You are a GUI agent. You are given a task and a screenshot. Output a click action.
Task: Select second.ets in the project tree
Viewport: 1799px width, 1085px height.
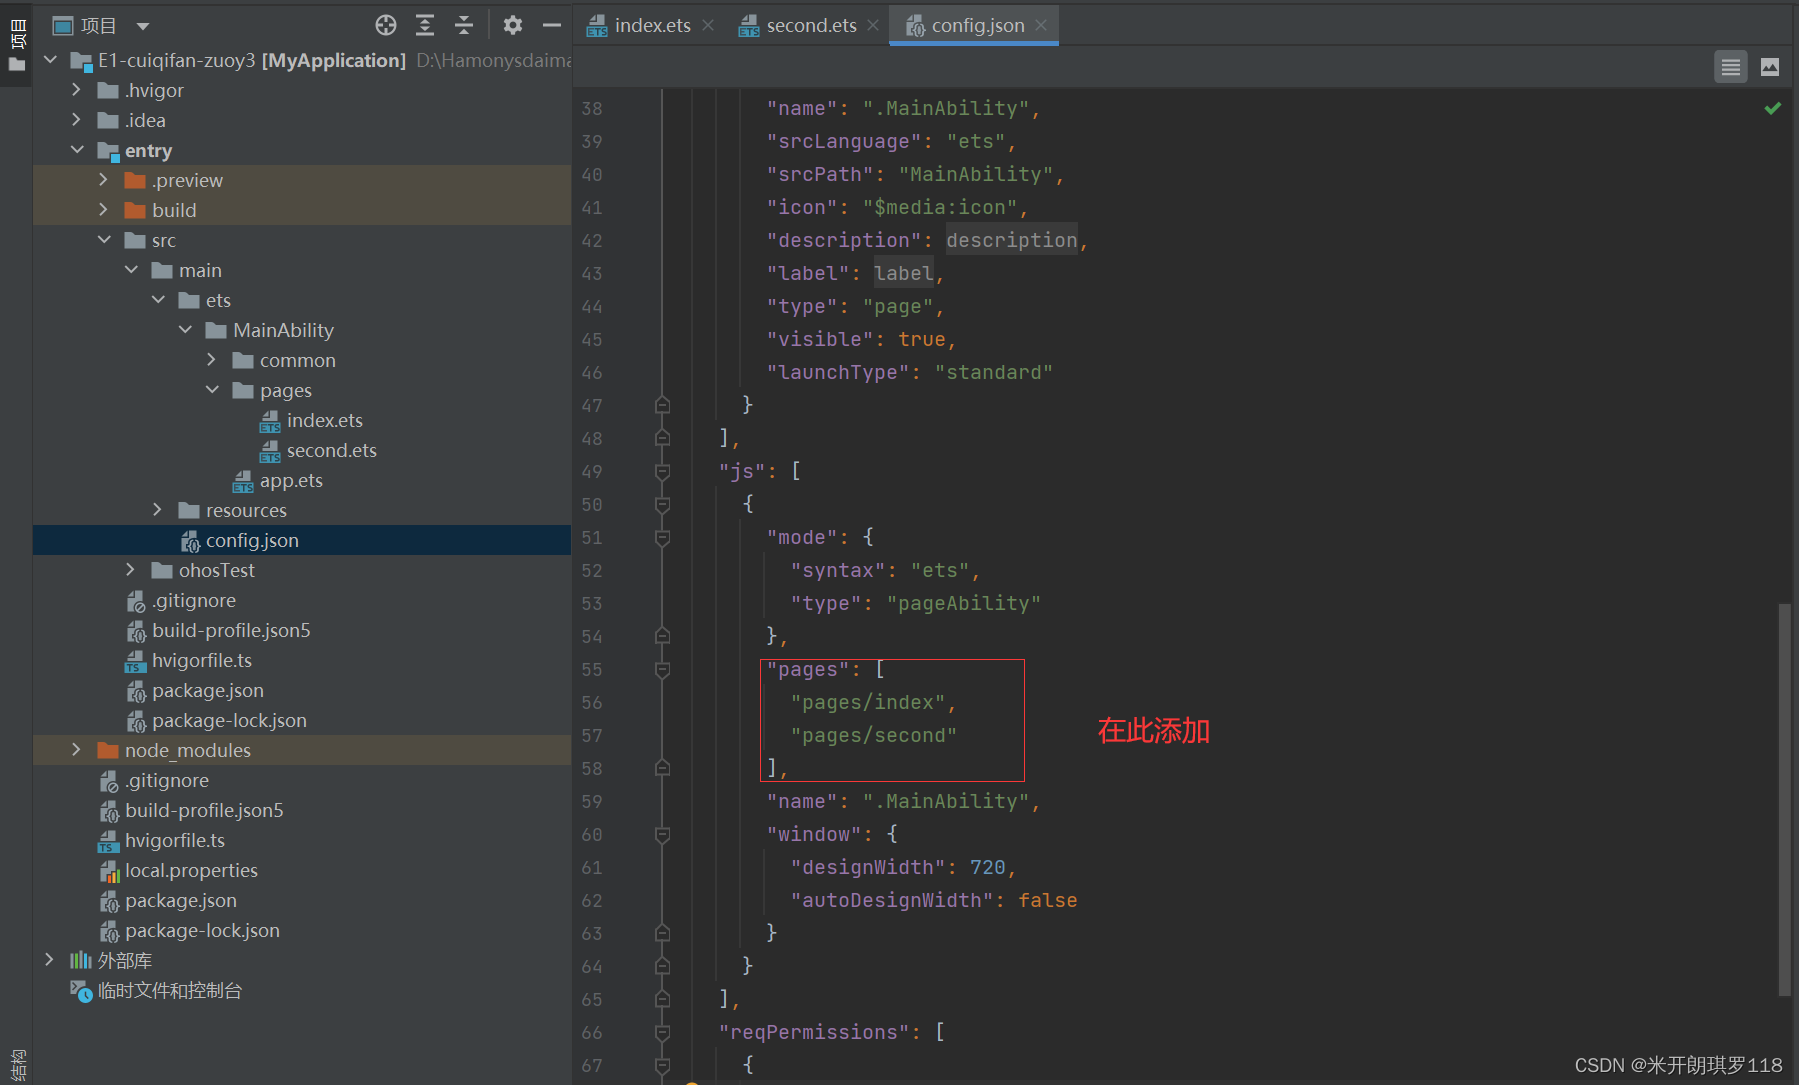[331, 451]
